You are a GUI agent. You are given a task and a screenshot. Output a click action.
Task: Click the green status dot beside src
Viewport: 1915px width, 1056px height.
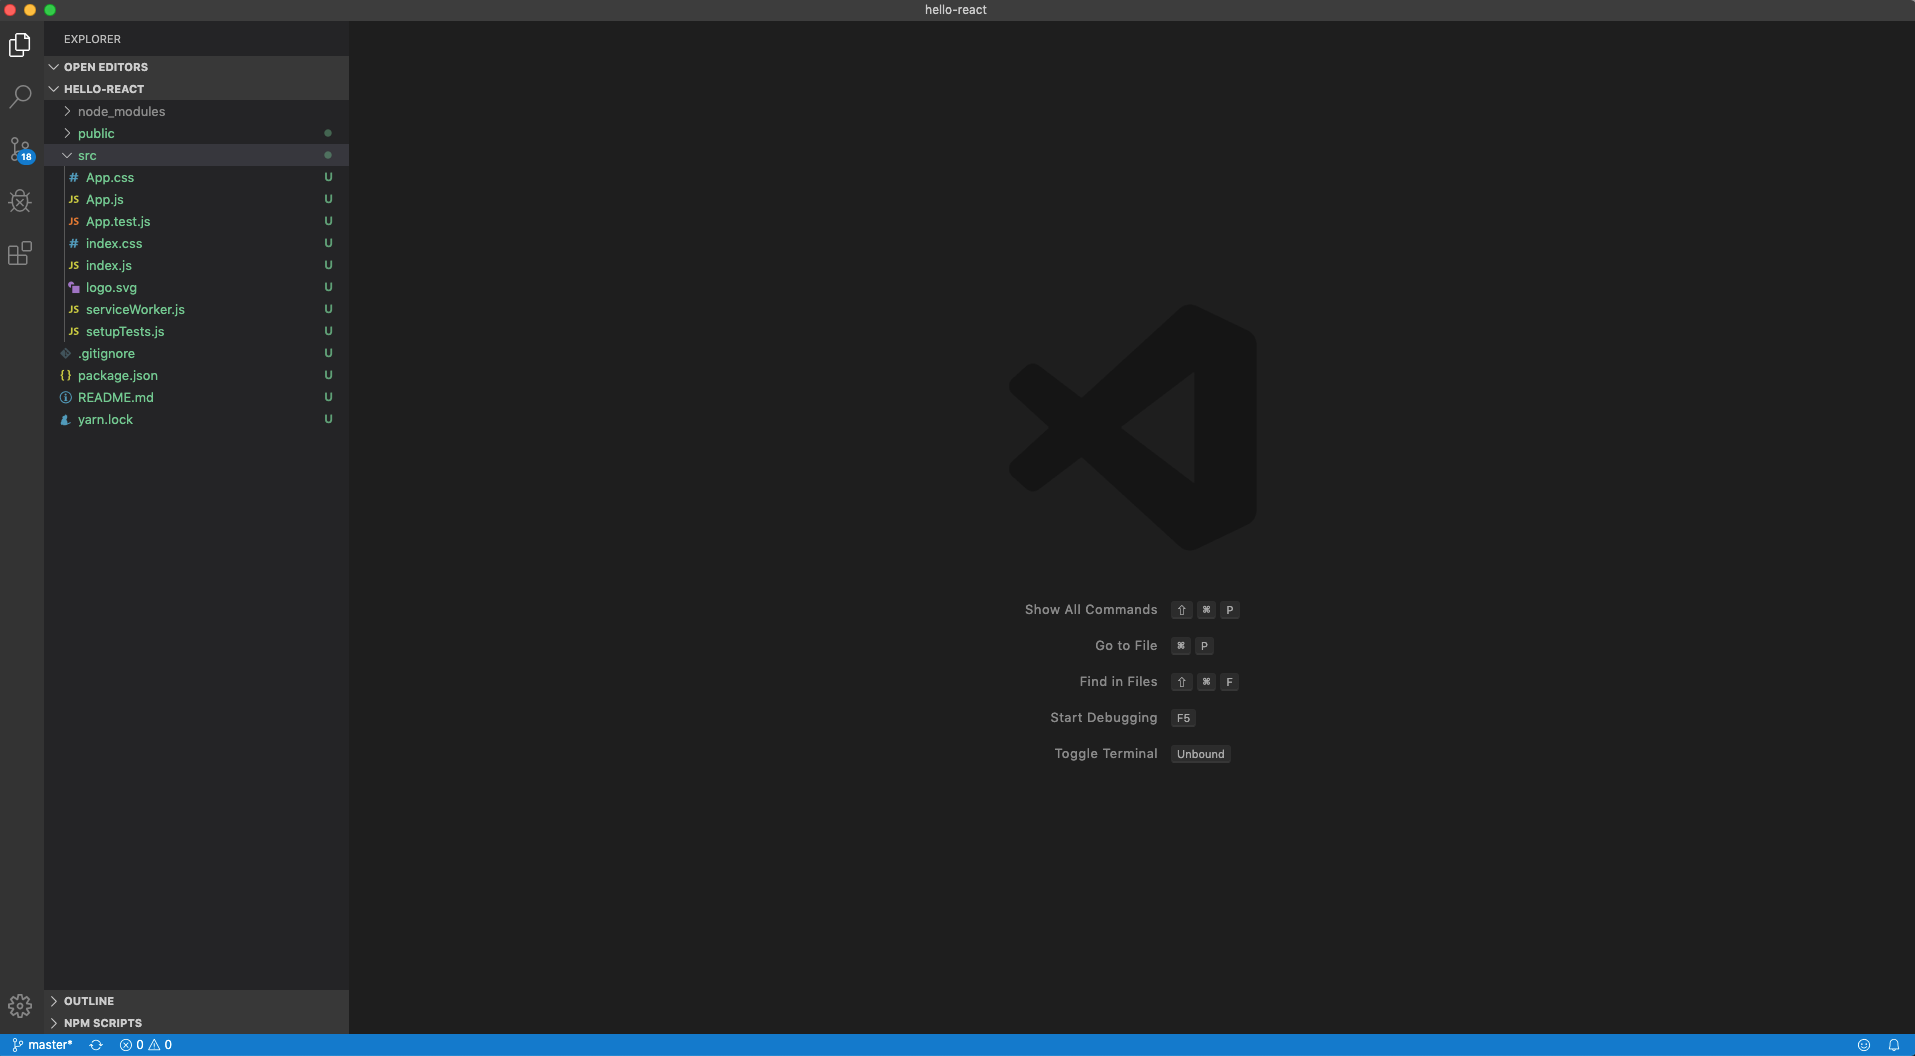(328, 155)
